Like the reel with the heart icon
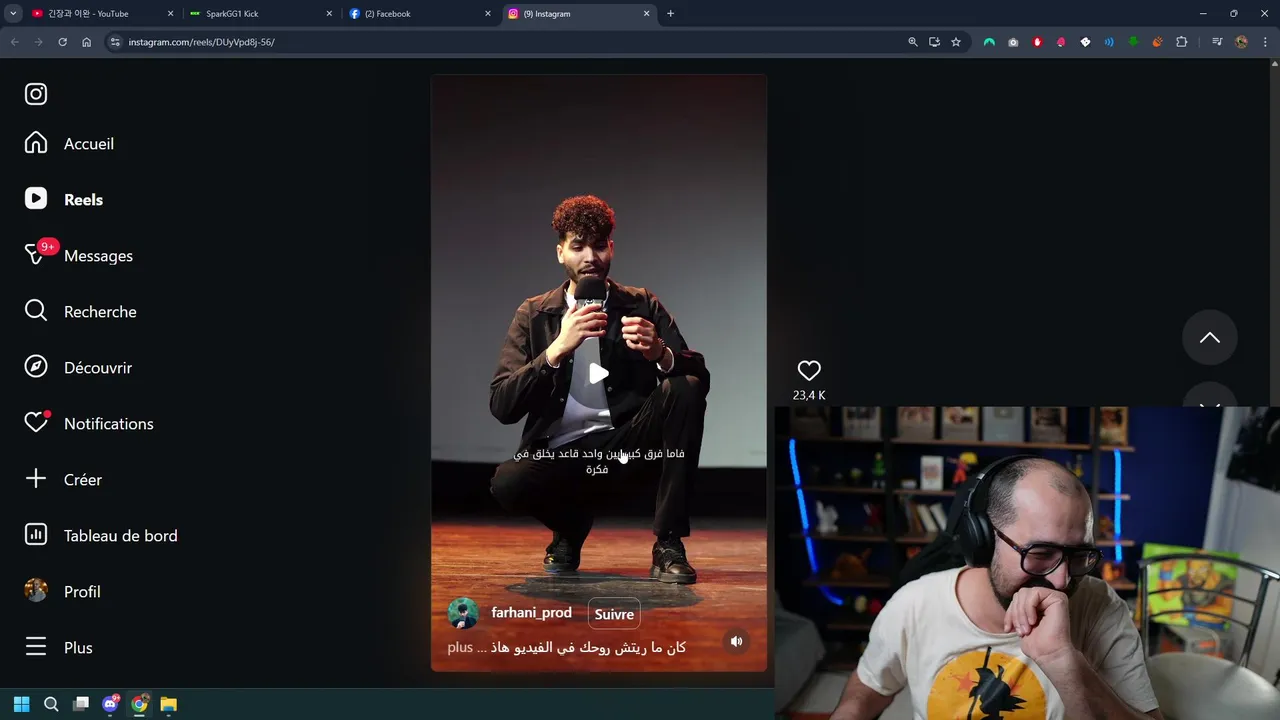Viewport: 1280px width, 720px height. pos(809,371)
